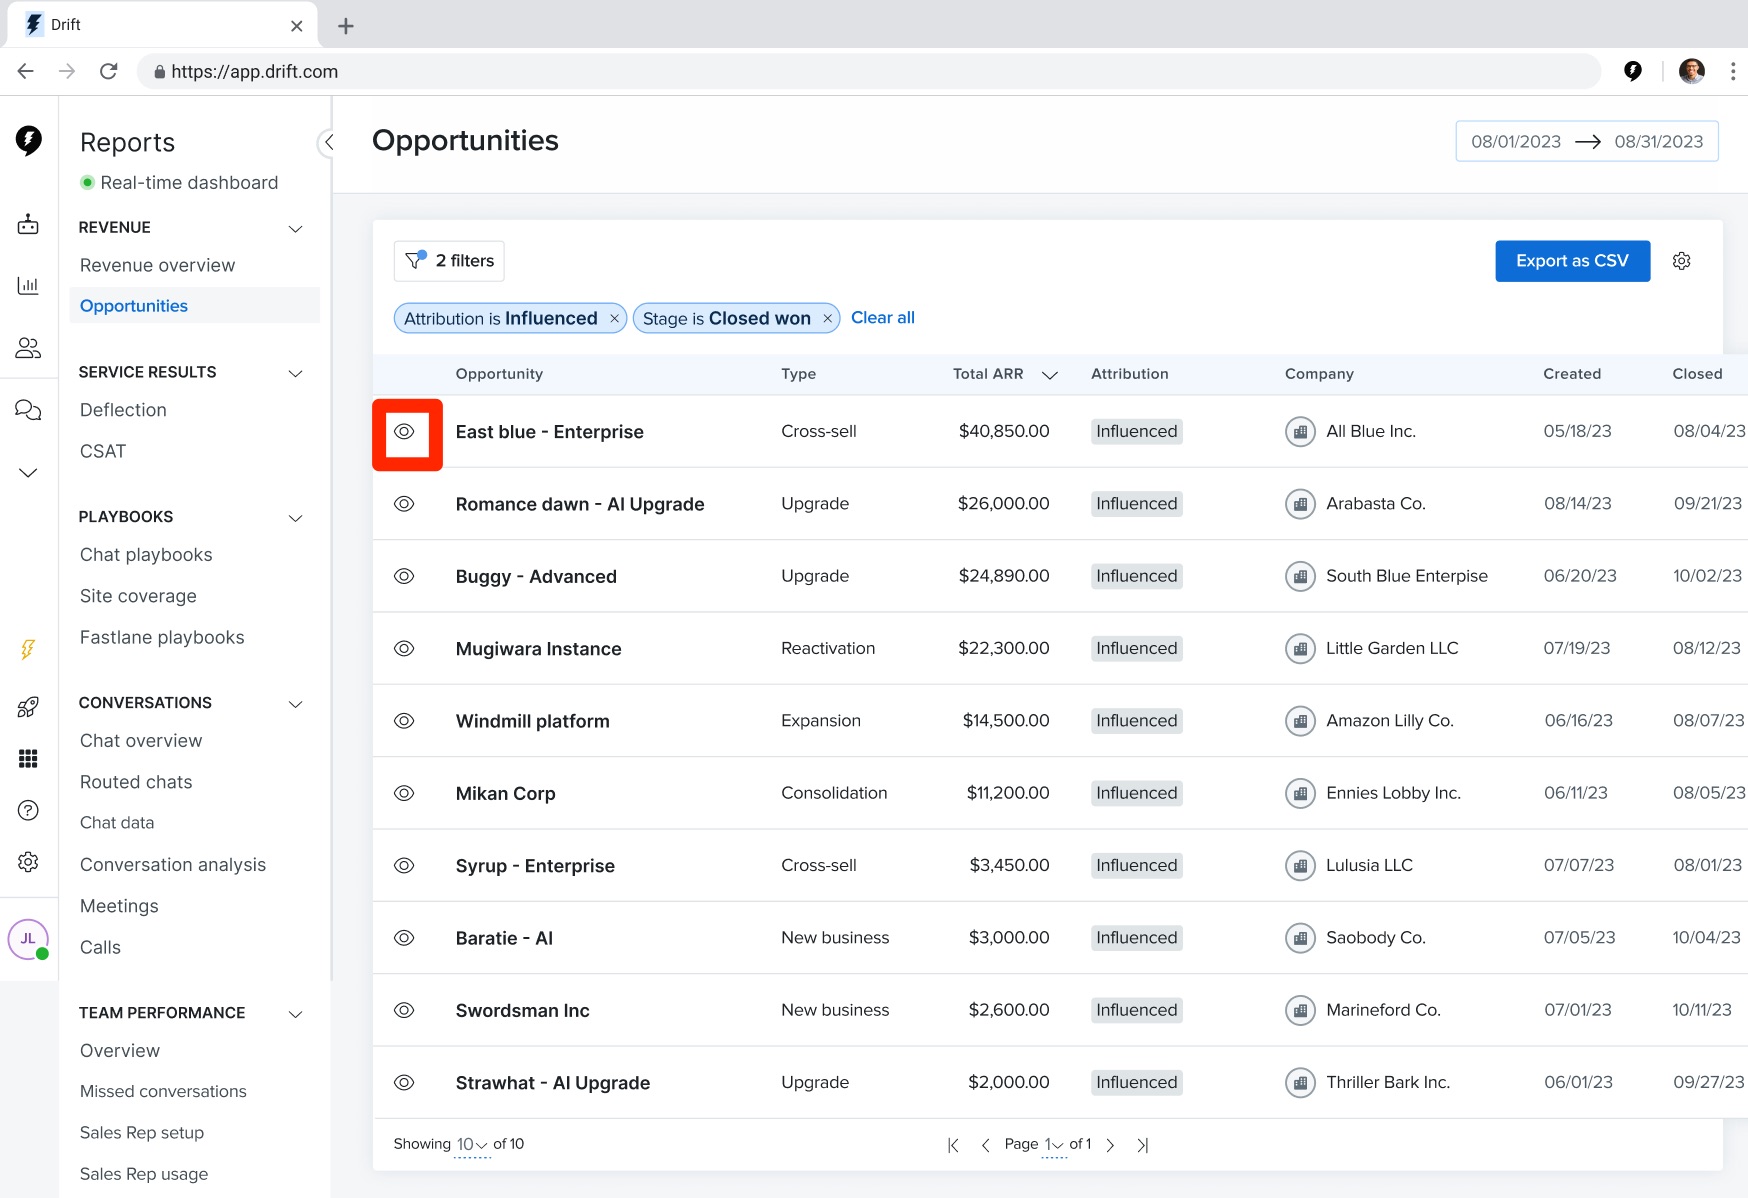Open the conversations chat bubbles icon
1748x1198 pixels.
[28, 410]
